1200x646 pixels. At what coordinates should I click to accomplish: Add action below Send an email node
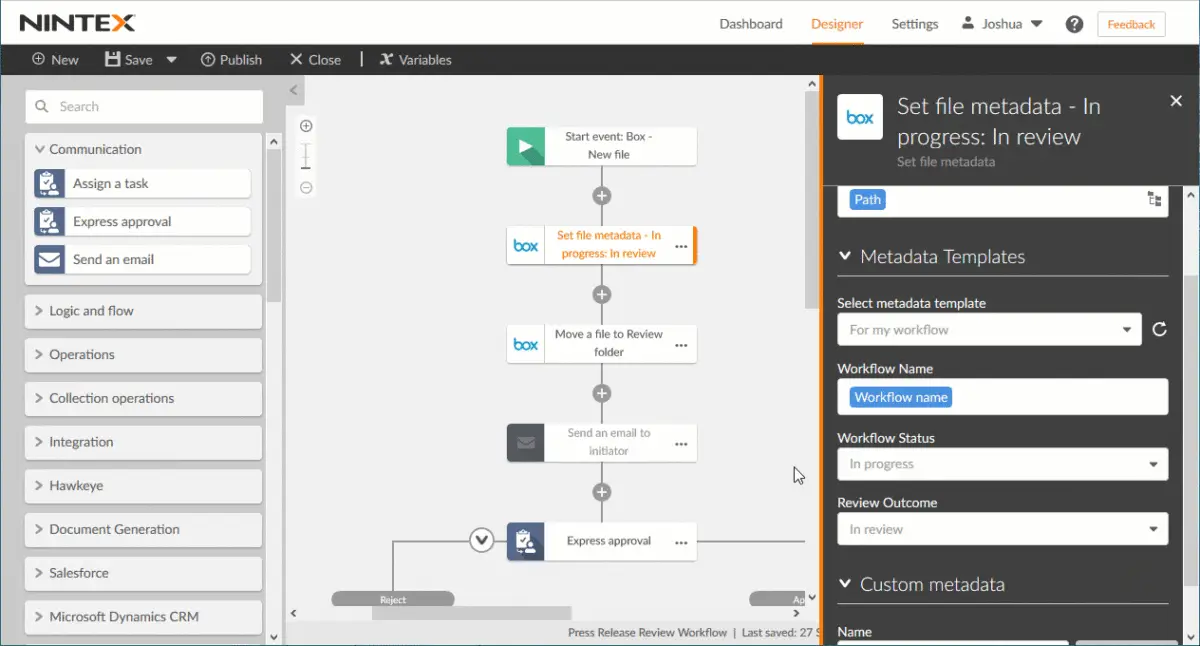pos(601,492)
